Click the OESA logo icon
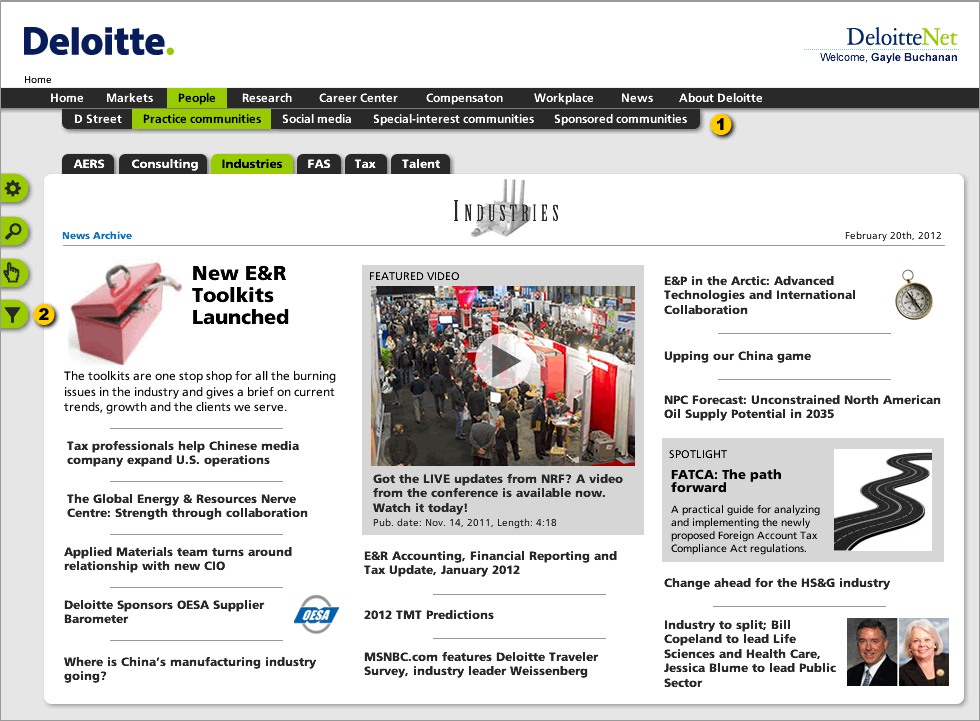This screenshot has height=721, width=980. pyautogui.click(x=316, y=614)
